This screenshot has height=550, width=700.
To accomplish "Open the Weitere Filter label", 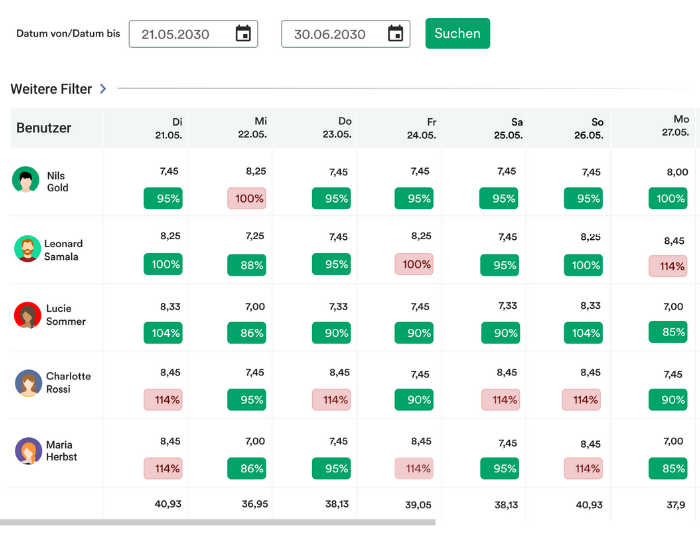I will coord(51,89).
